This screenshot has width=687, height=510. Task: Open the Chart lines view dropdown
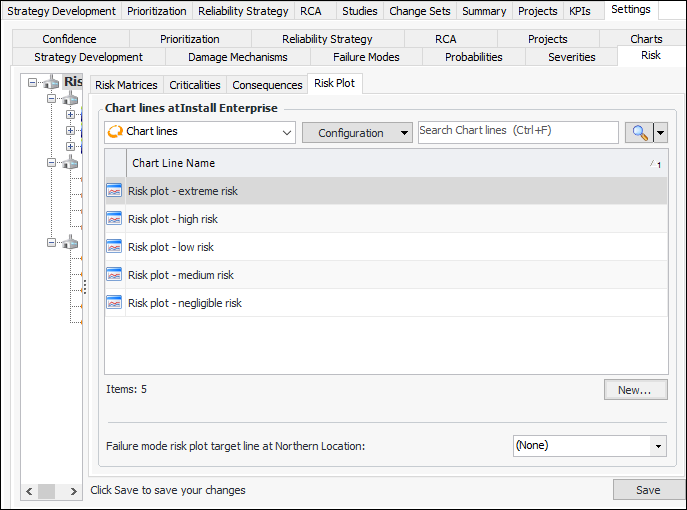pyautogui.click(x=288, y=132)
